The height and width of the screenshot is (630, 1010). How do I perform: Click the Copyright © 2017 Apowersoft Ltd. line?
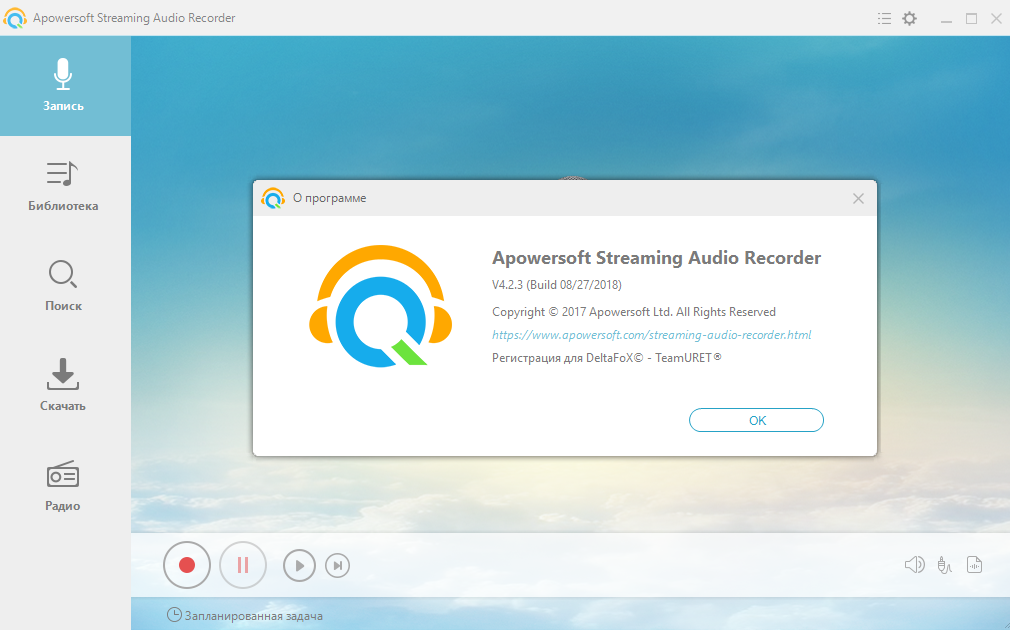(x=634, y=312)
